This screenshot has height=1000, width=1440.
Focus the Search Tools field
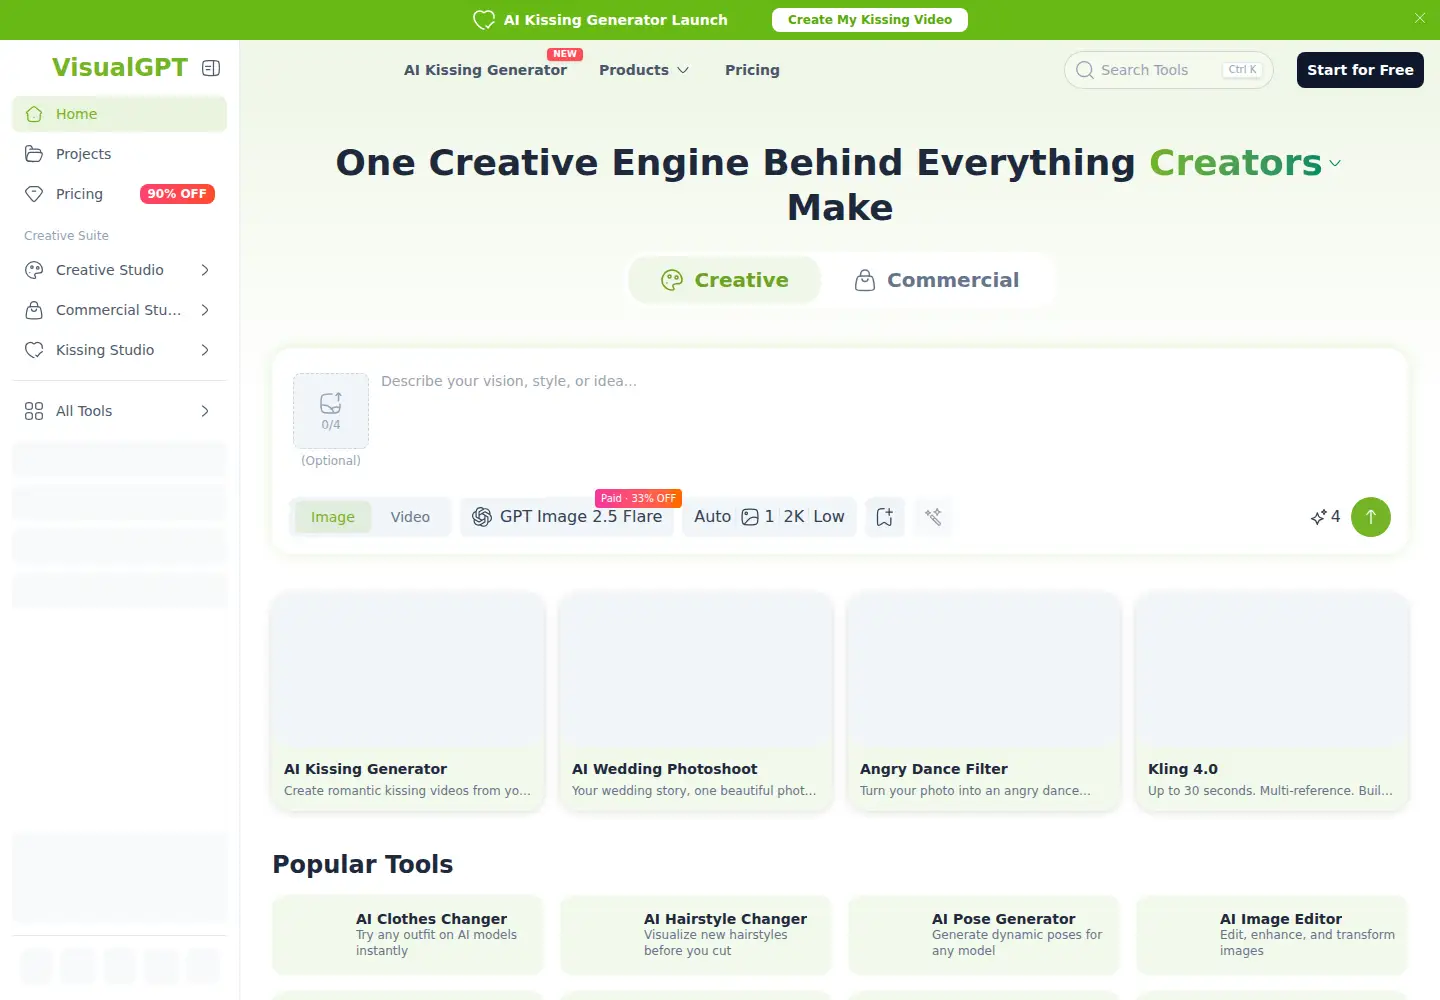pos(1168,70)
